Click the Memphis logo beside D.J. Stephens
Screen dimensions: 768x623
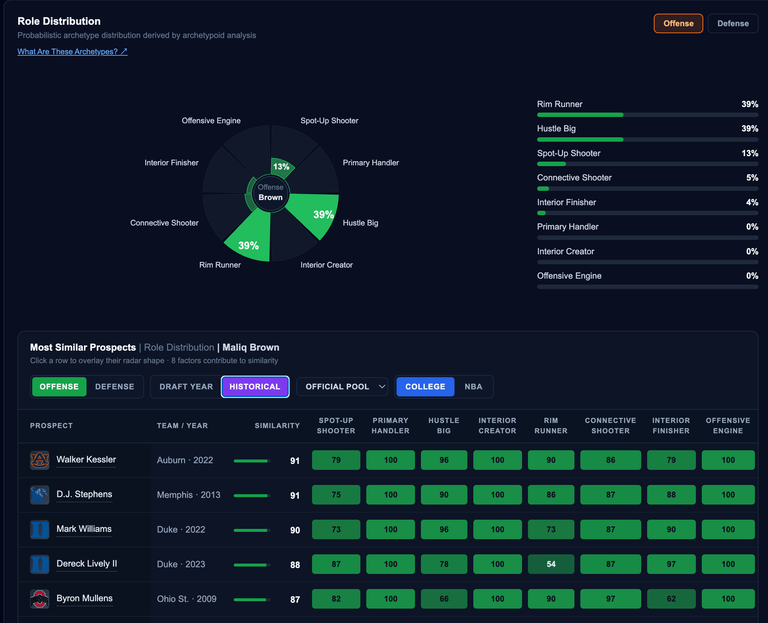tap(40, 495)
